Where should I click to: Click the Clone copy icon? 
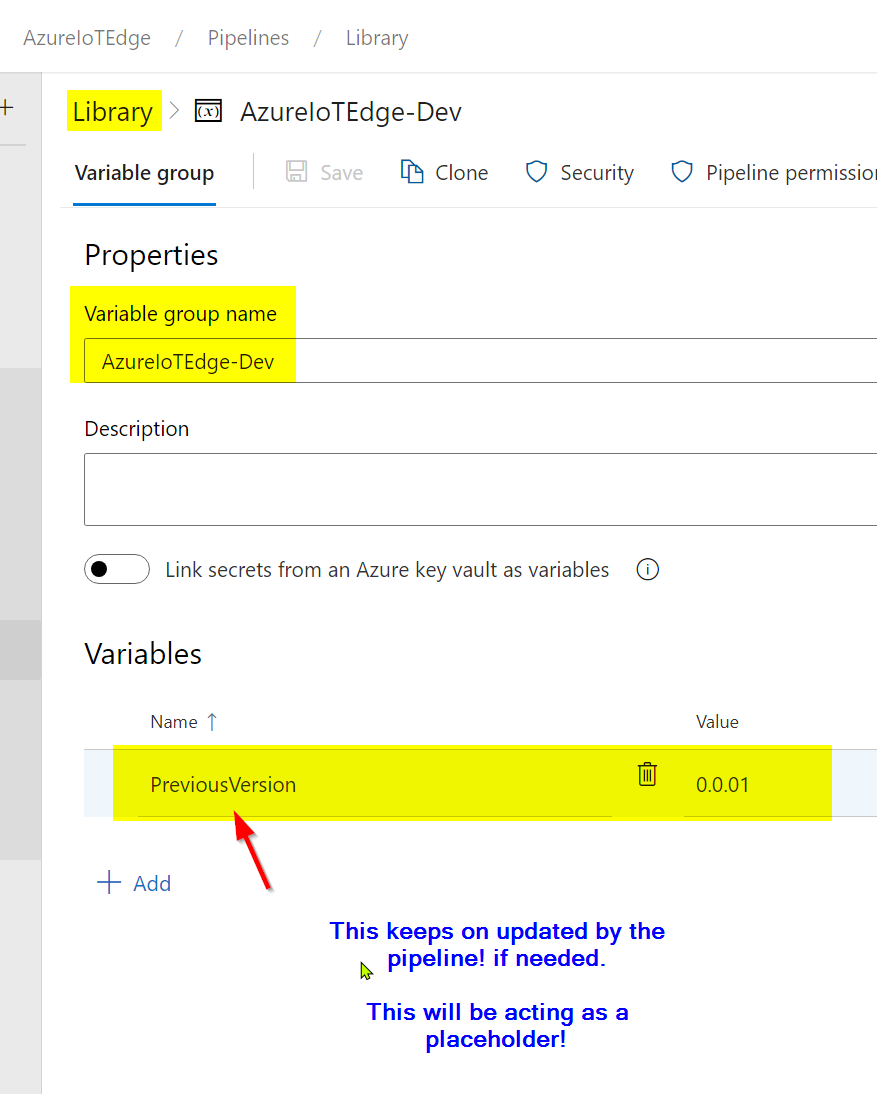412,172
